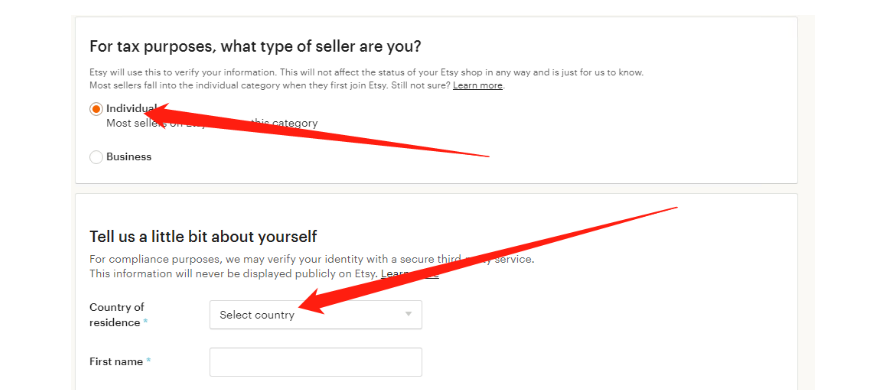Click the 'For compliance purposes' paragraph
Screen dimensions: 880x390
coord(311,267)
